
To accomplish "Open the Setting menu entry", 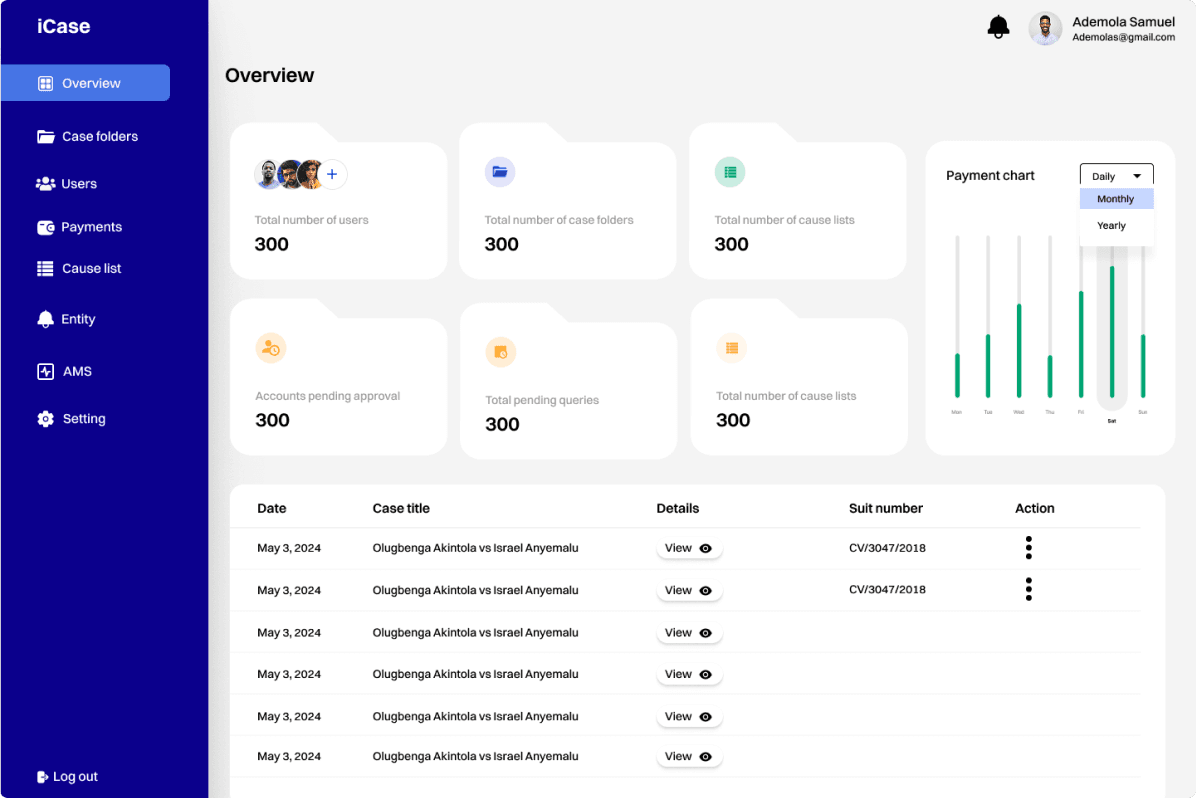I will point(46,418).
